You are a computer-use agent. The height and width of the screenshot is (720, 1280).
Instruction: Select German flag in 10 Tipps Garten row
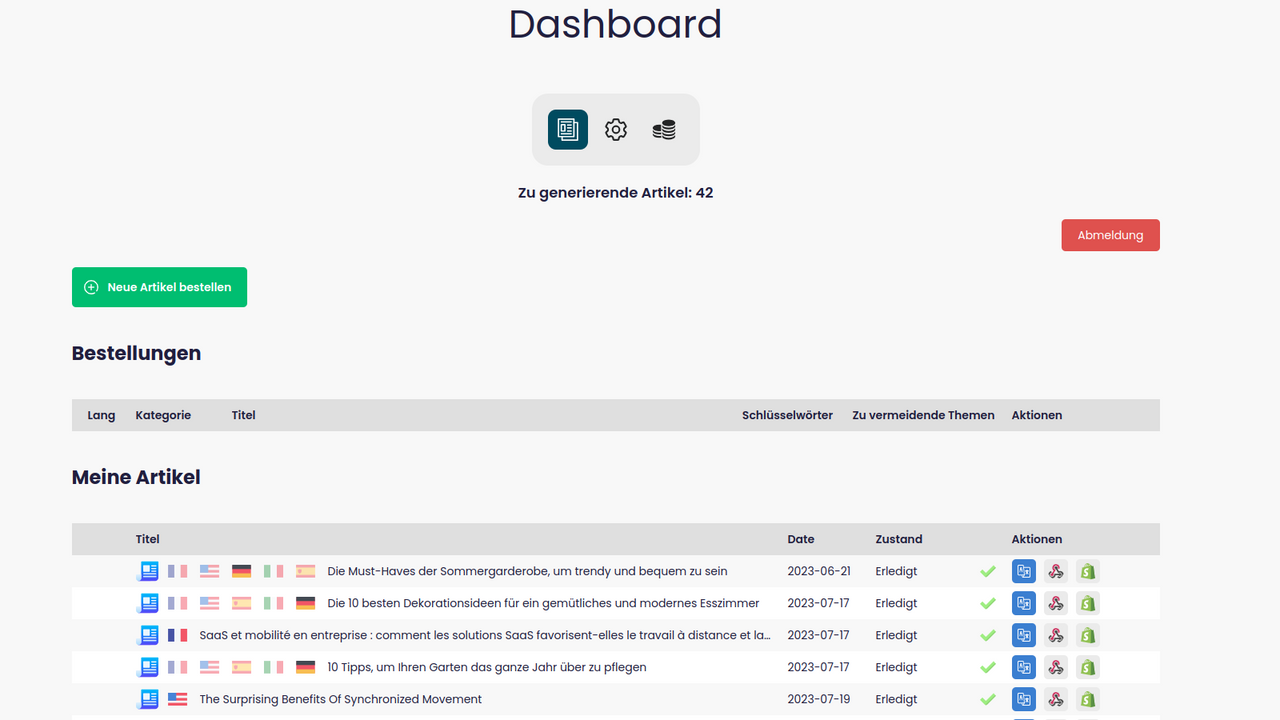305,667
